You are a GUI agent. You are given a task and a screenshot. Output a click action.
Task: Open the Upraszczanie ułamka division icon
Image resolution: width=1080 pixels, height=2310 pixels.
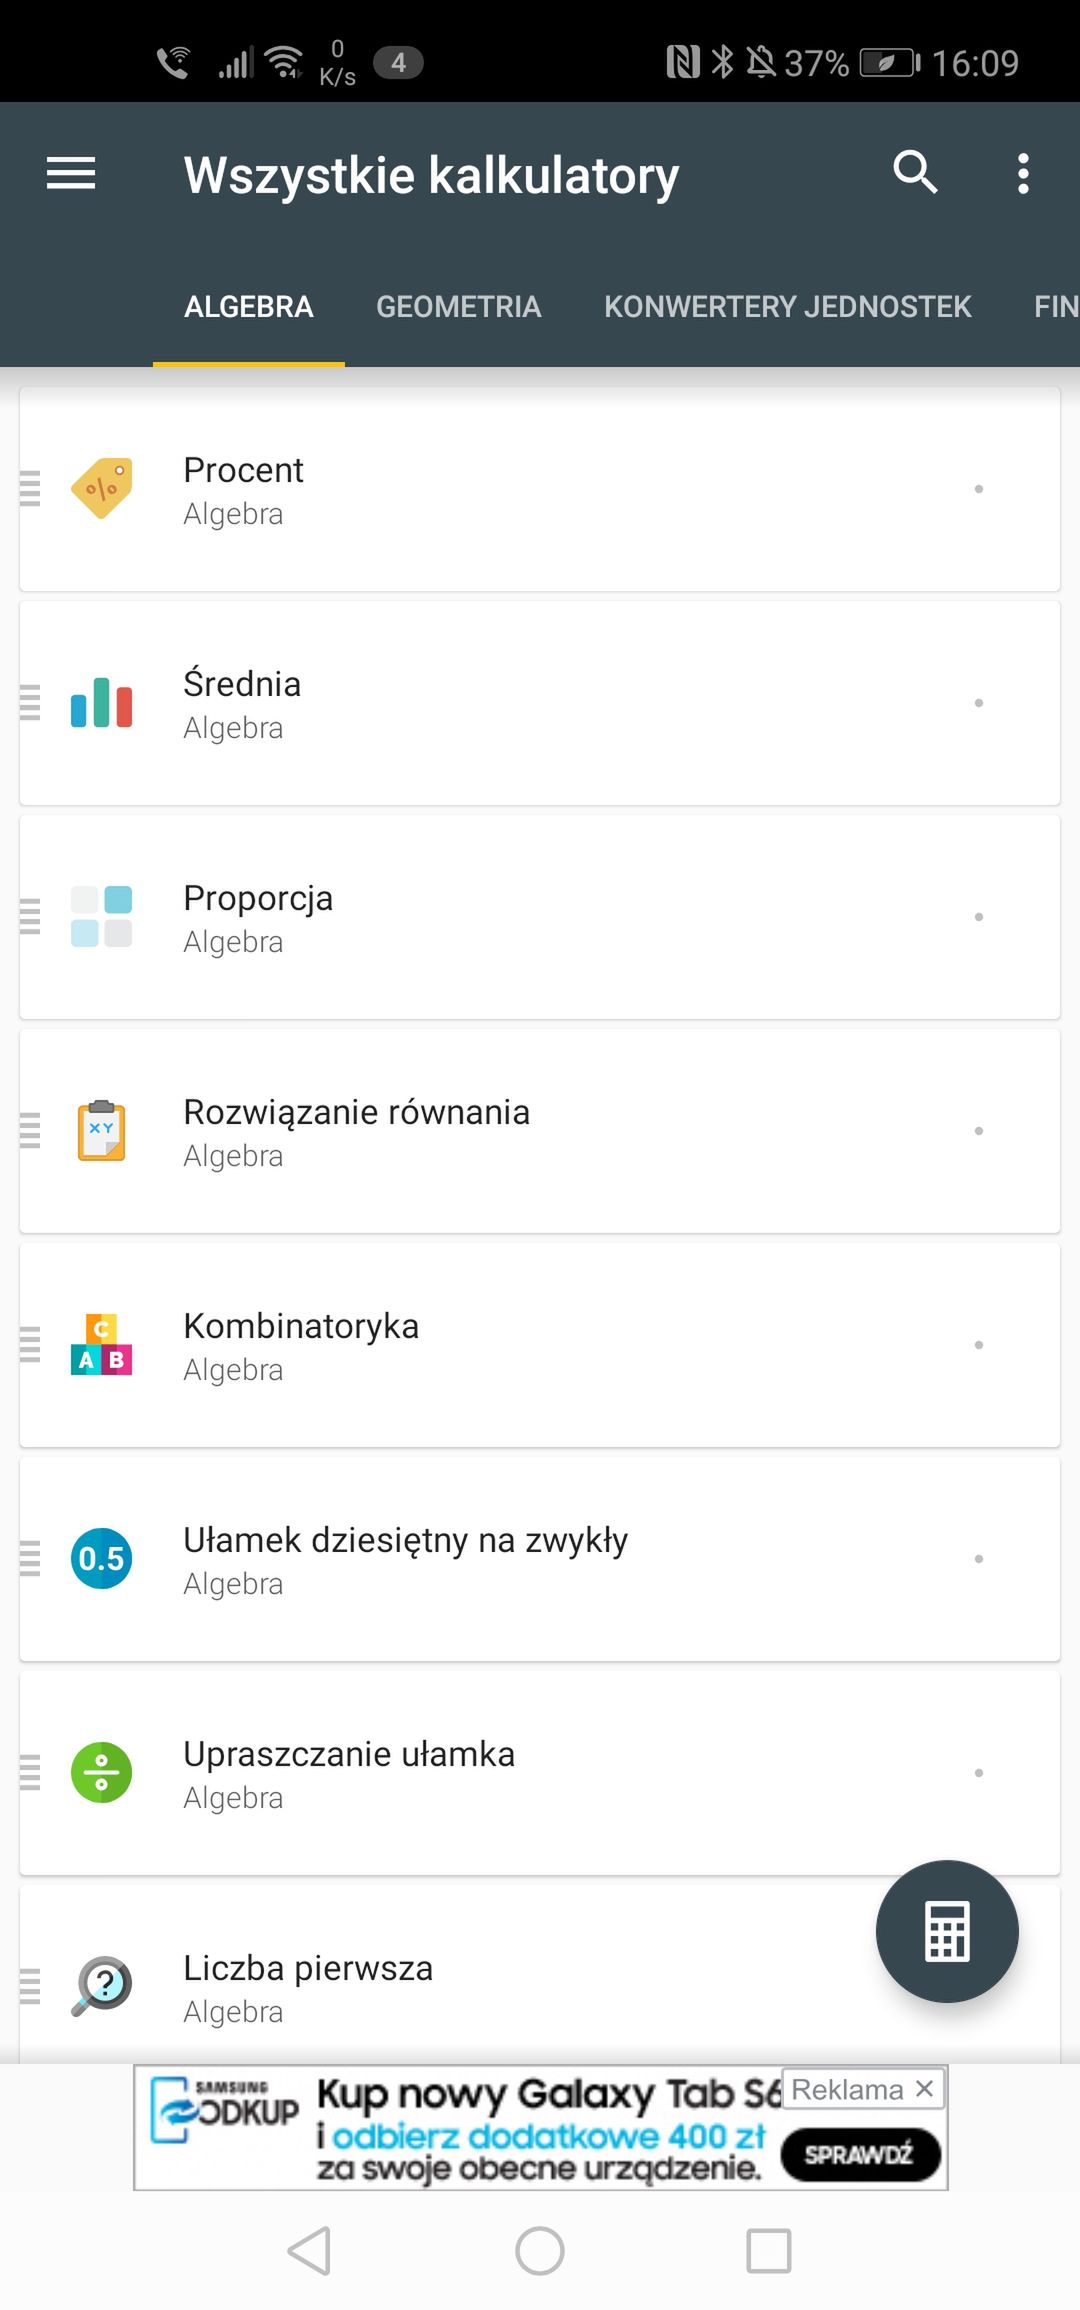click(101, 1773)
